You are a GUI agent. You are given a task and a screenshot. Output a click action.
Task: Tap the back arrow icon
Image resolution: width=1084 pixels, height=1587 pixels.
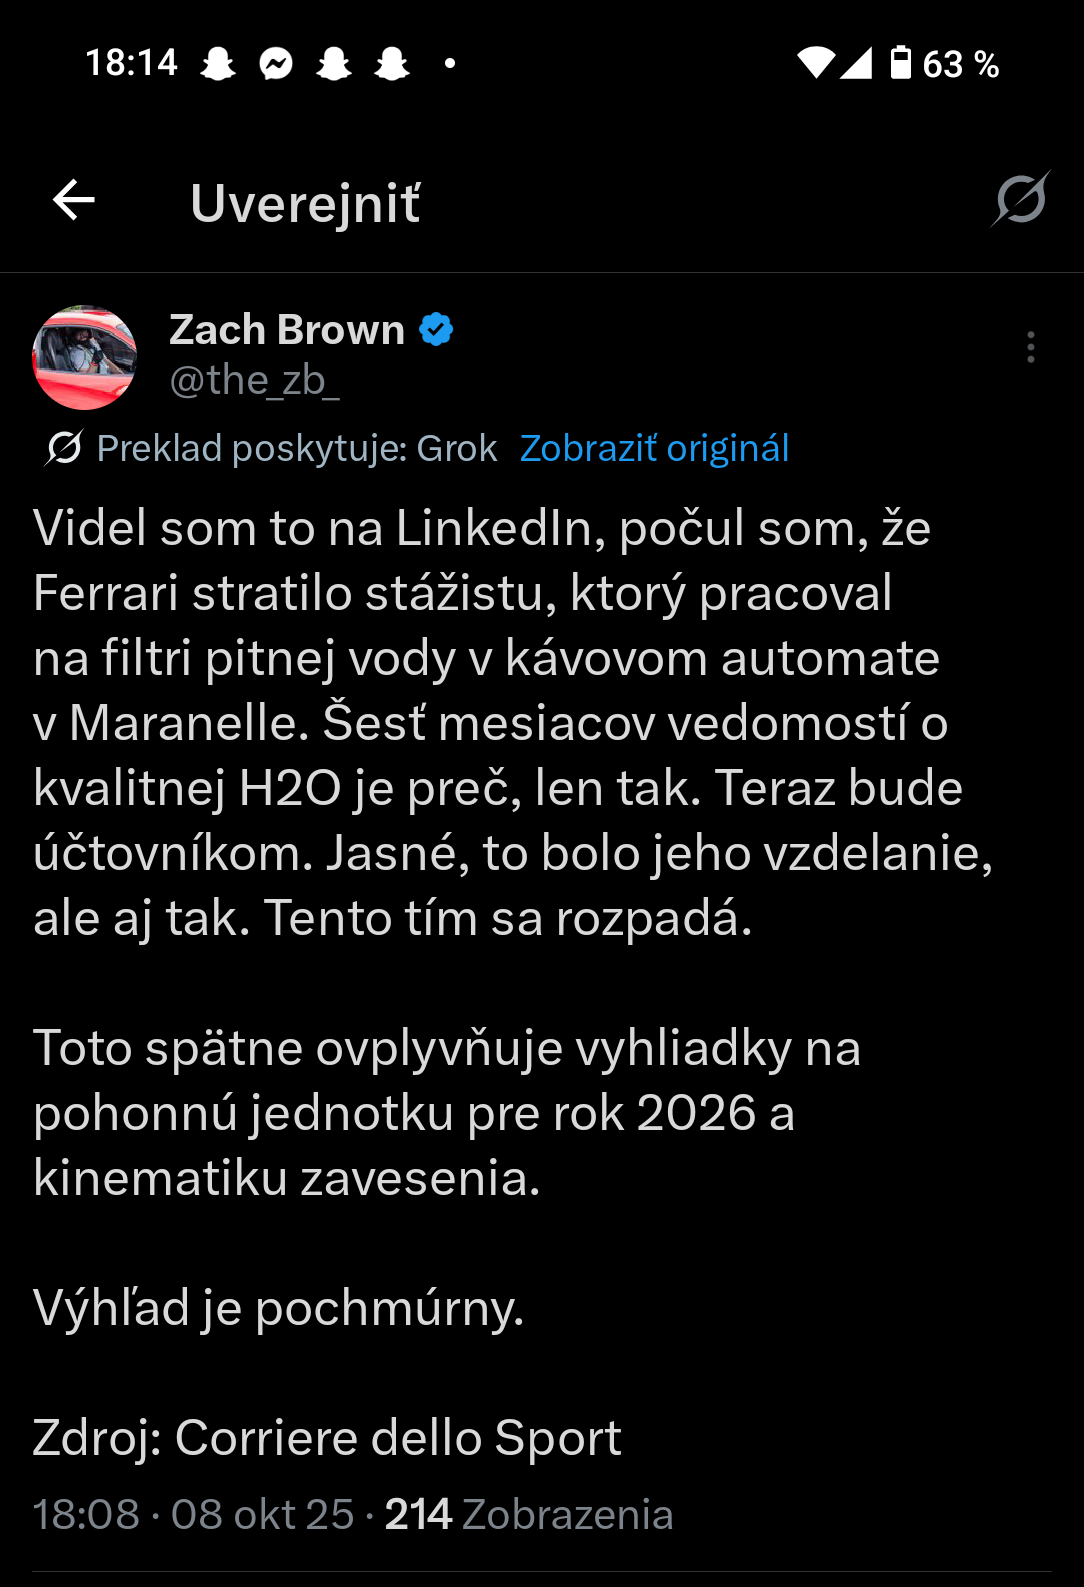point(74,200)
